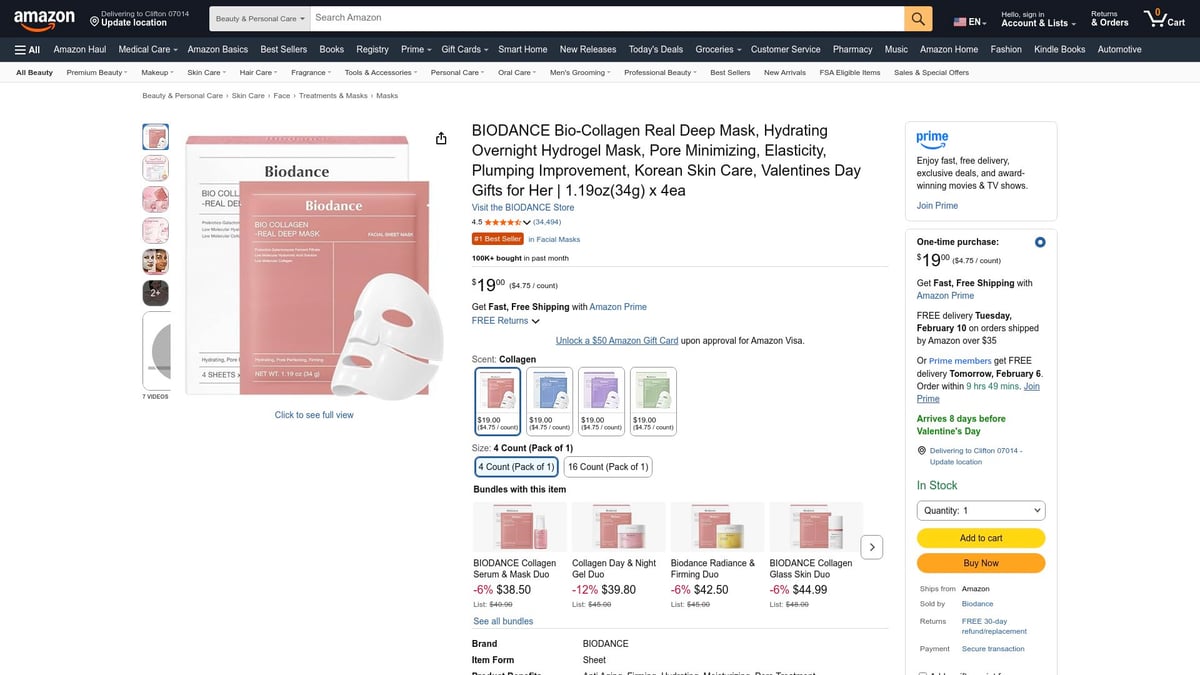Click the #1 Best Seller badge
This screenshot has height=675, width=1200.
tap(497, 239)
